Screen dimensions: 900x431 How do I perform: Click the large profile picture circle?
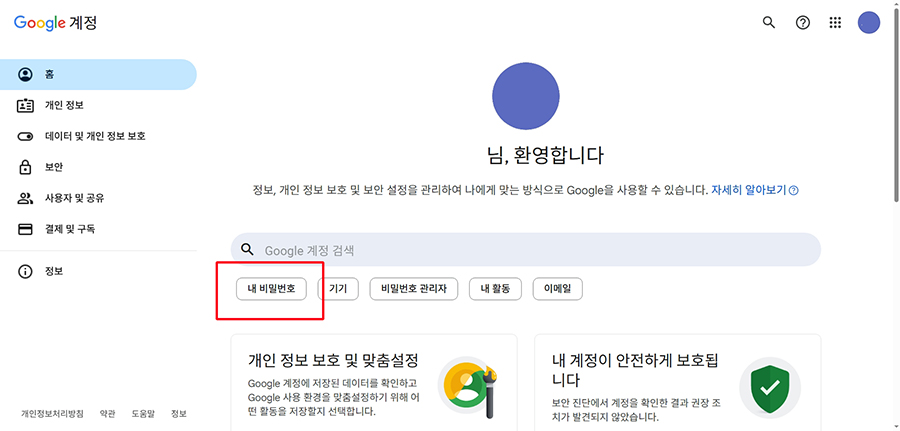526,96
